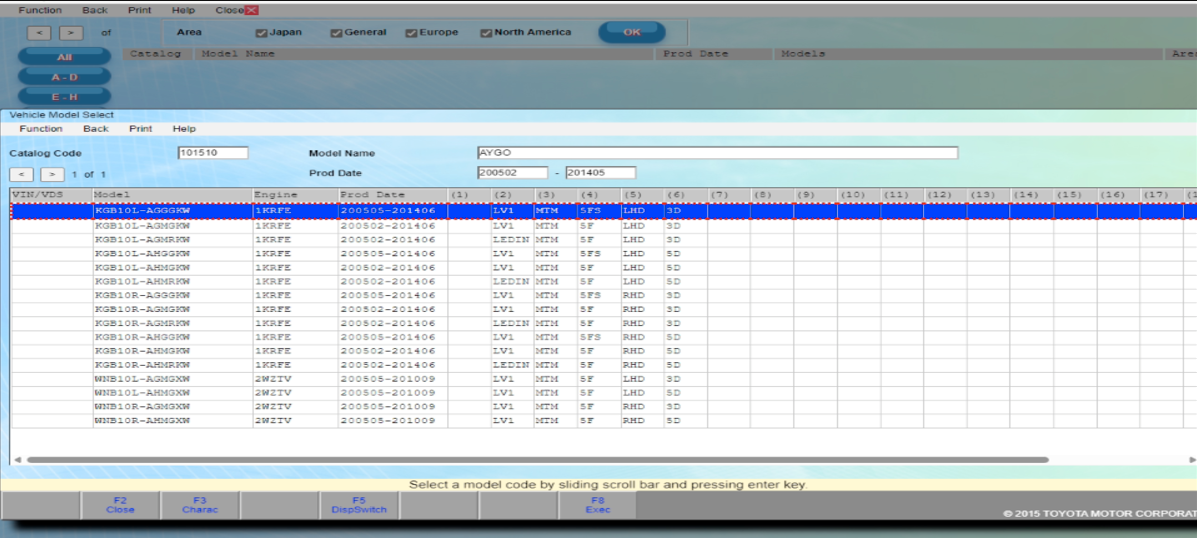1197x538 pixels.
Task: Click the Prod Date start field 200502
Action: click(512, 172)
